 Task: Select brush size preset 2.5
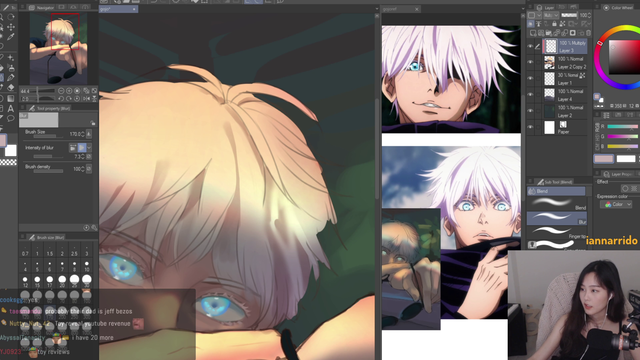click(74, 251)
